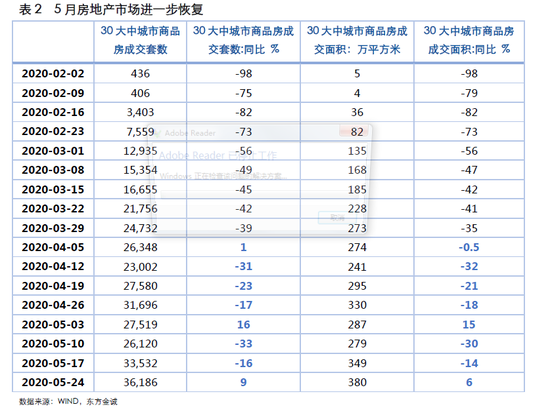Viewport: 550px width, 415px height.
Task: Click the area value 135
Action: click(357, 151)
